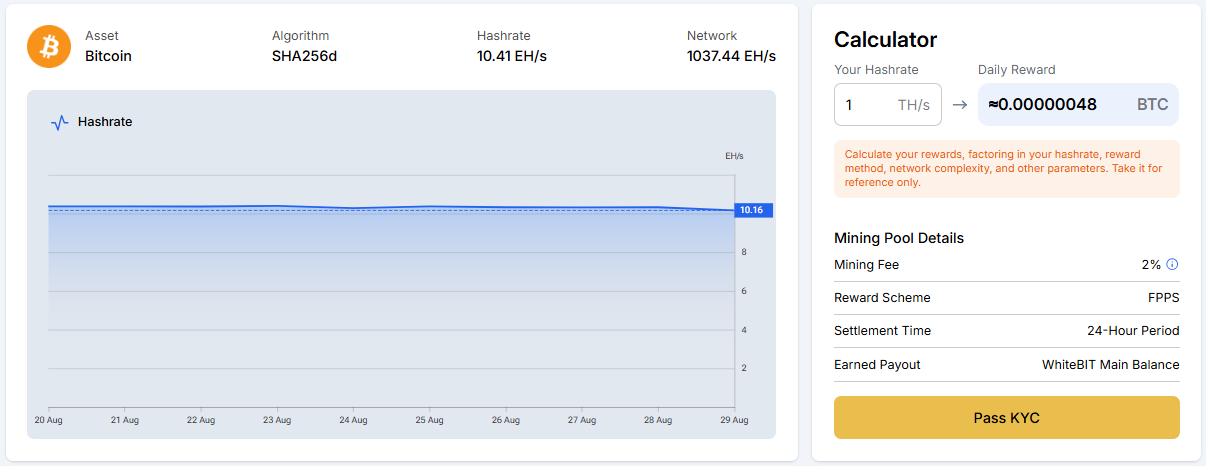
Task: Click the 20 Aug axis label
Action: tap(48, 420)
